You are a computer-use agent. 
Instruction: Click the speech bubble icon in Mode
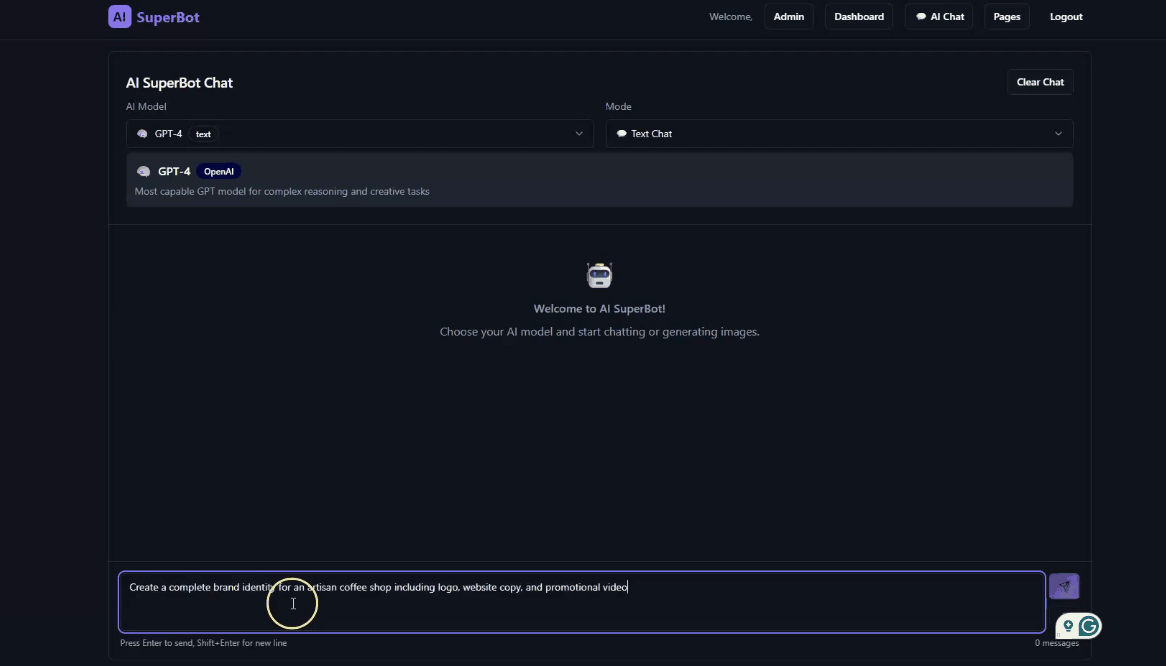pos(622,134)
